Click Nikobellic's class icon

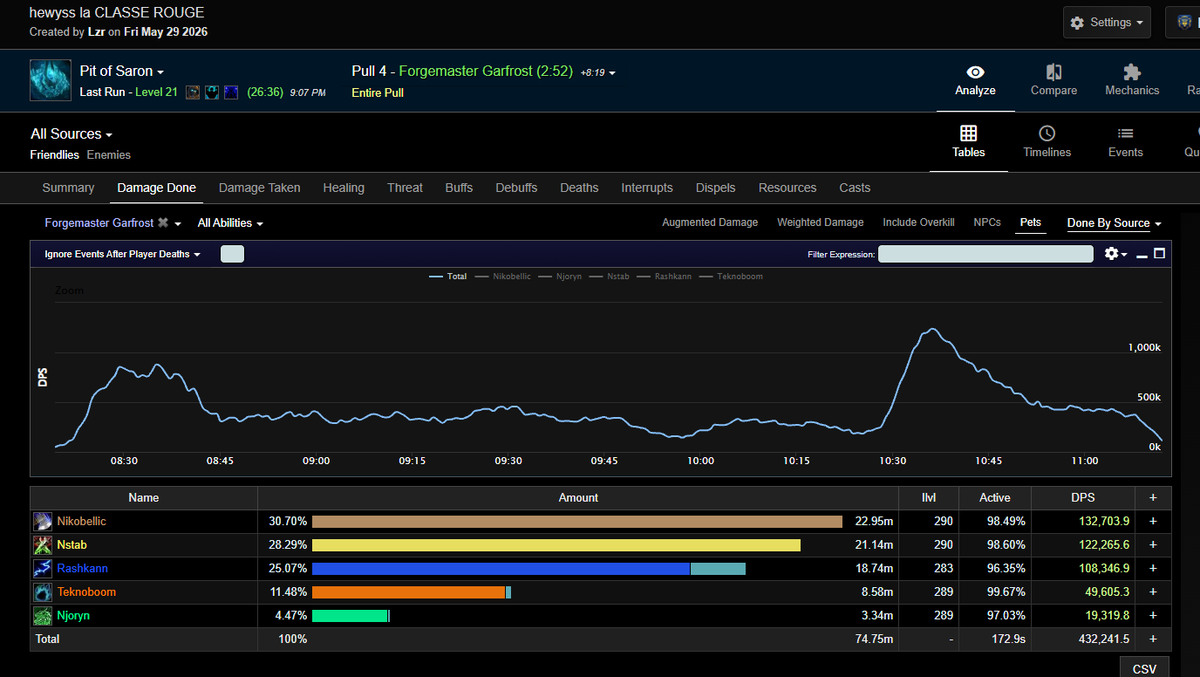[43, 522]
